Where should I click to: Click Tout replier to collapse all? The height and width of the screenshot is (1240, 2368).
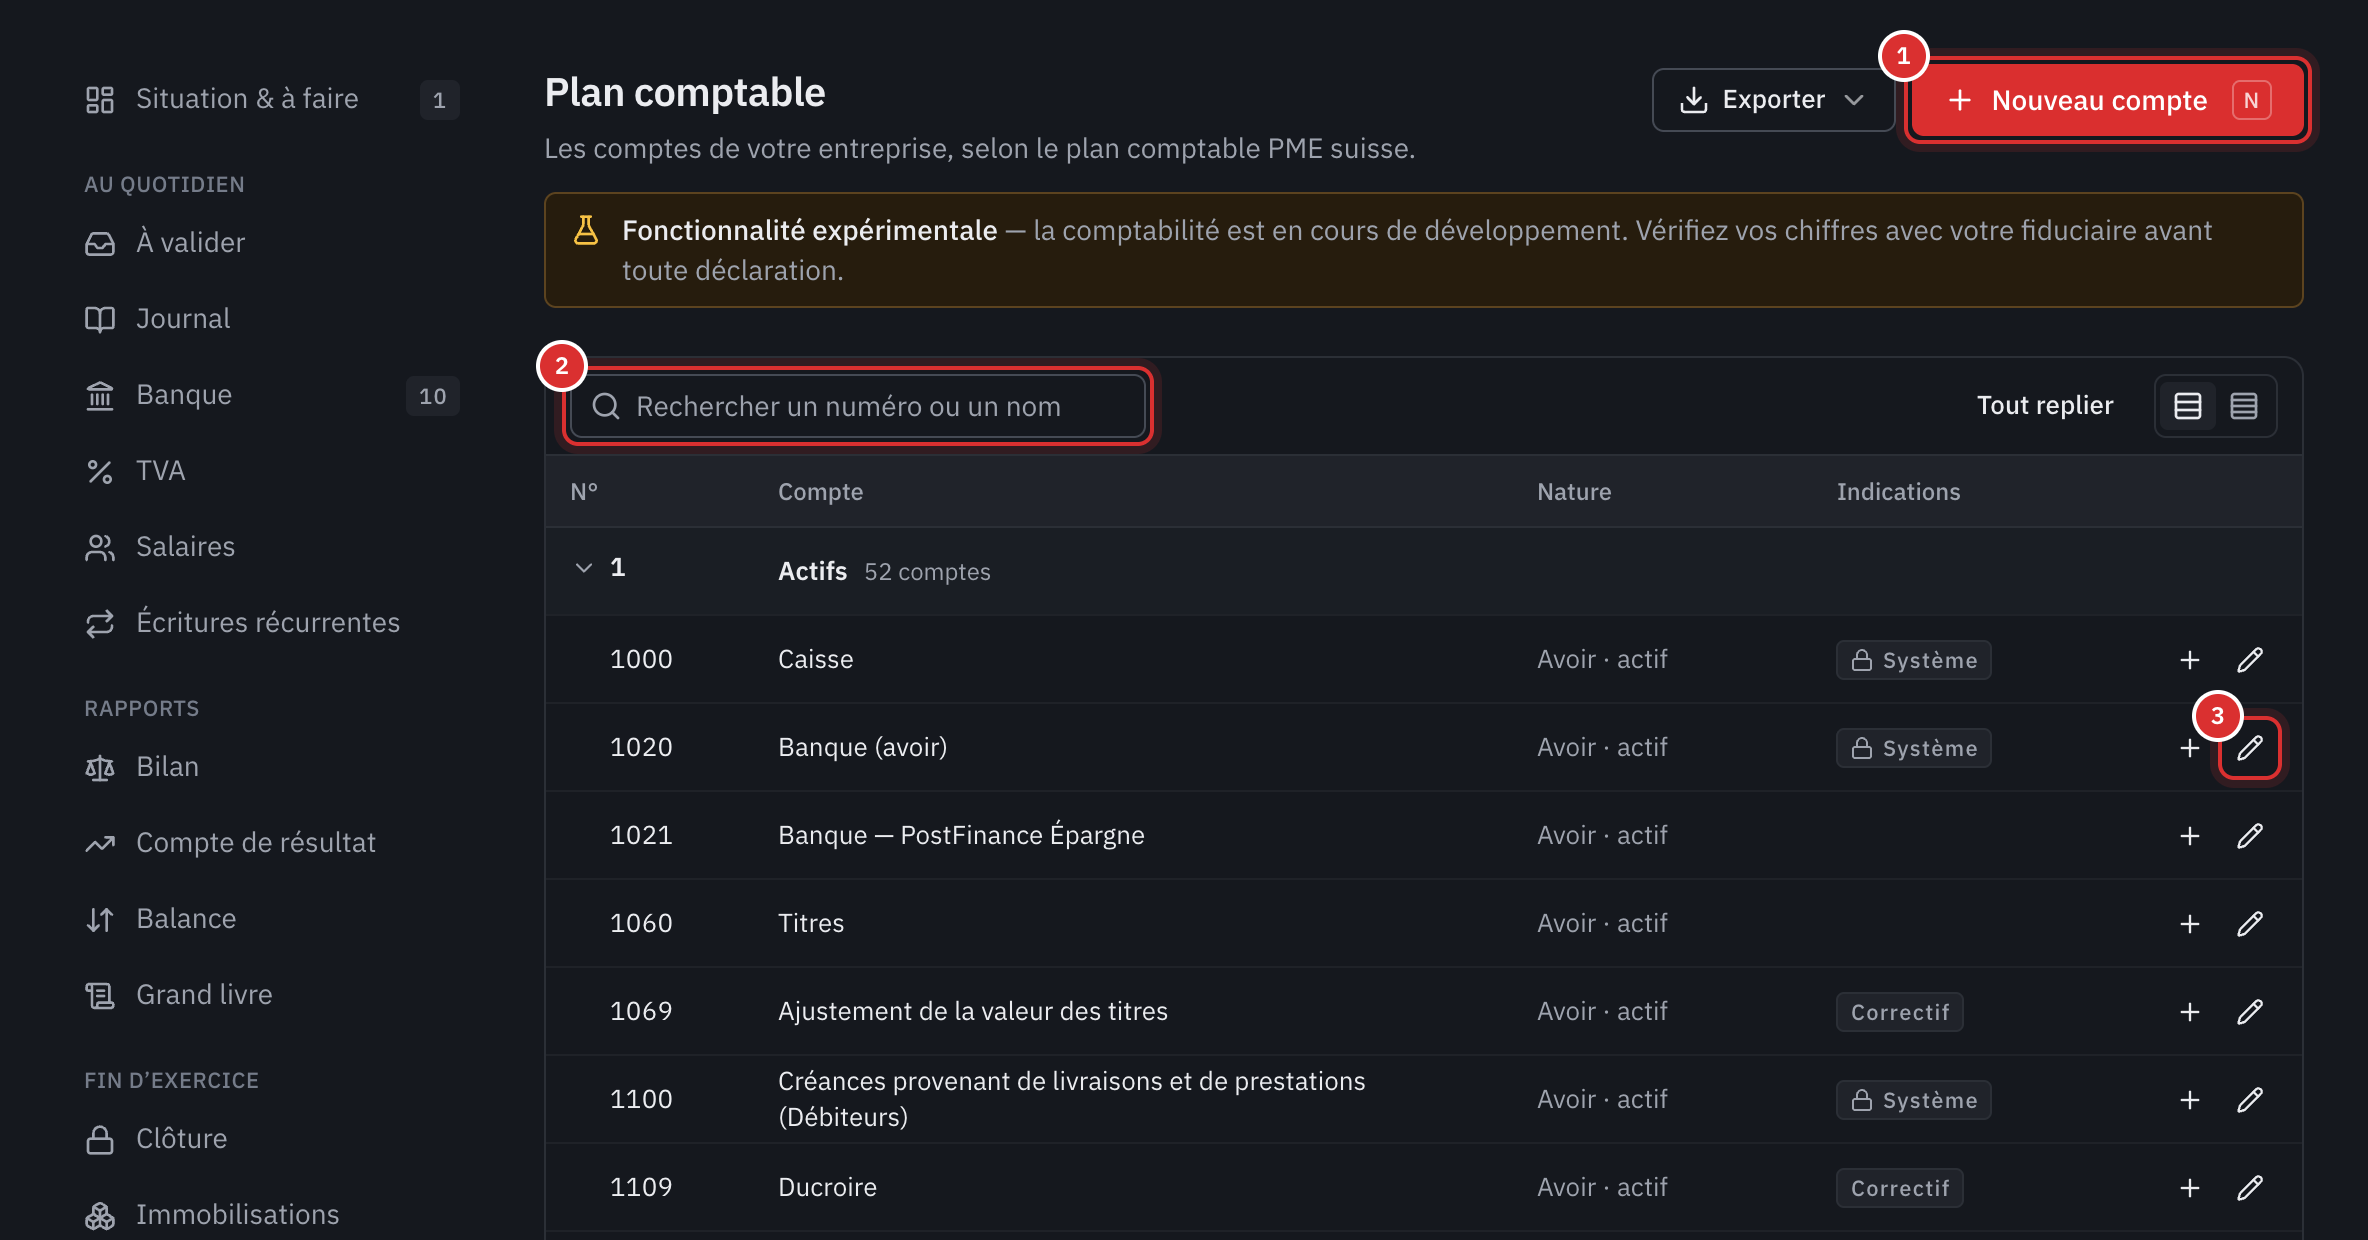coord(2045,405)
